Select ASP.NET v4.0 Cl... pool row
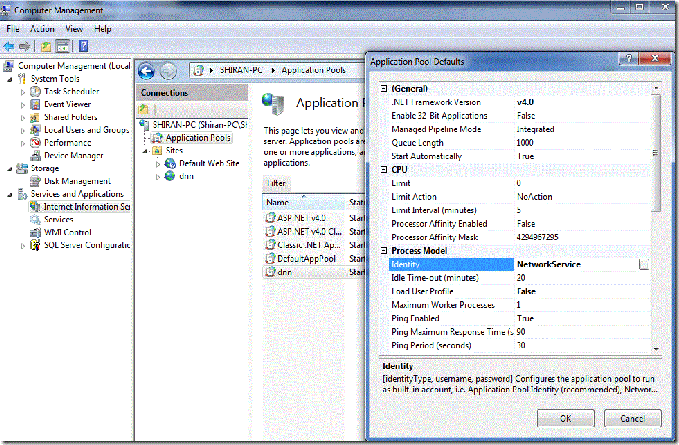This screenshot has height=445, width=679. (314, 231)
